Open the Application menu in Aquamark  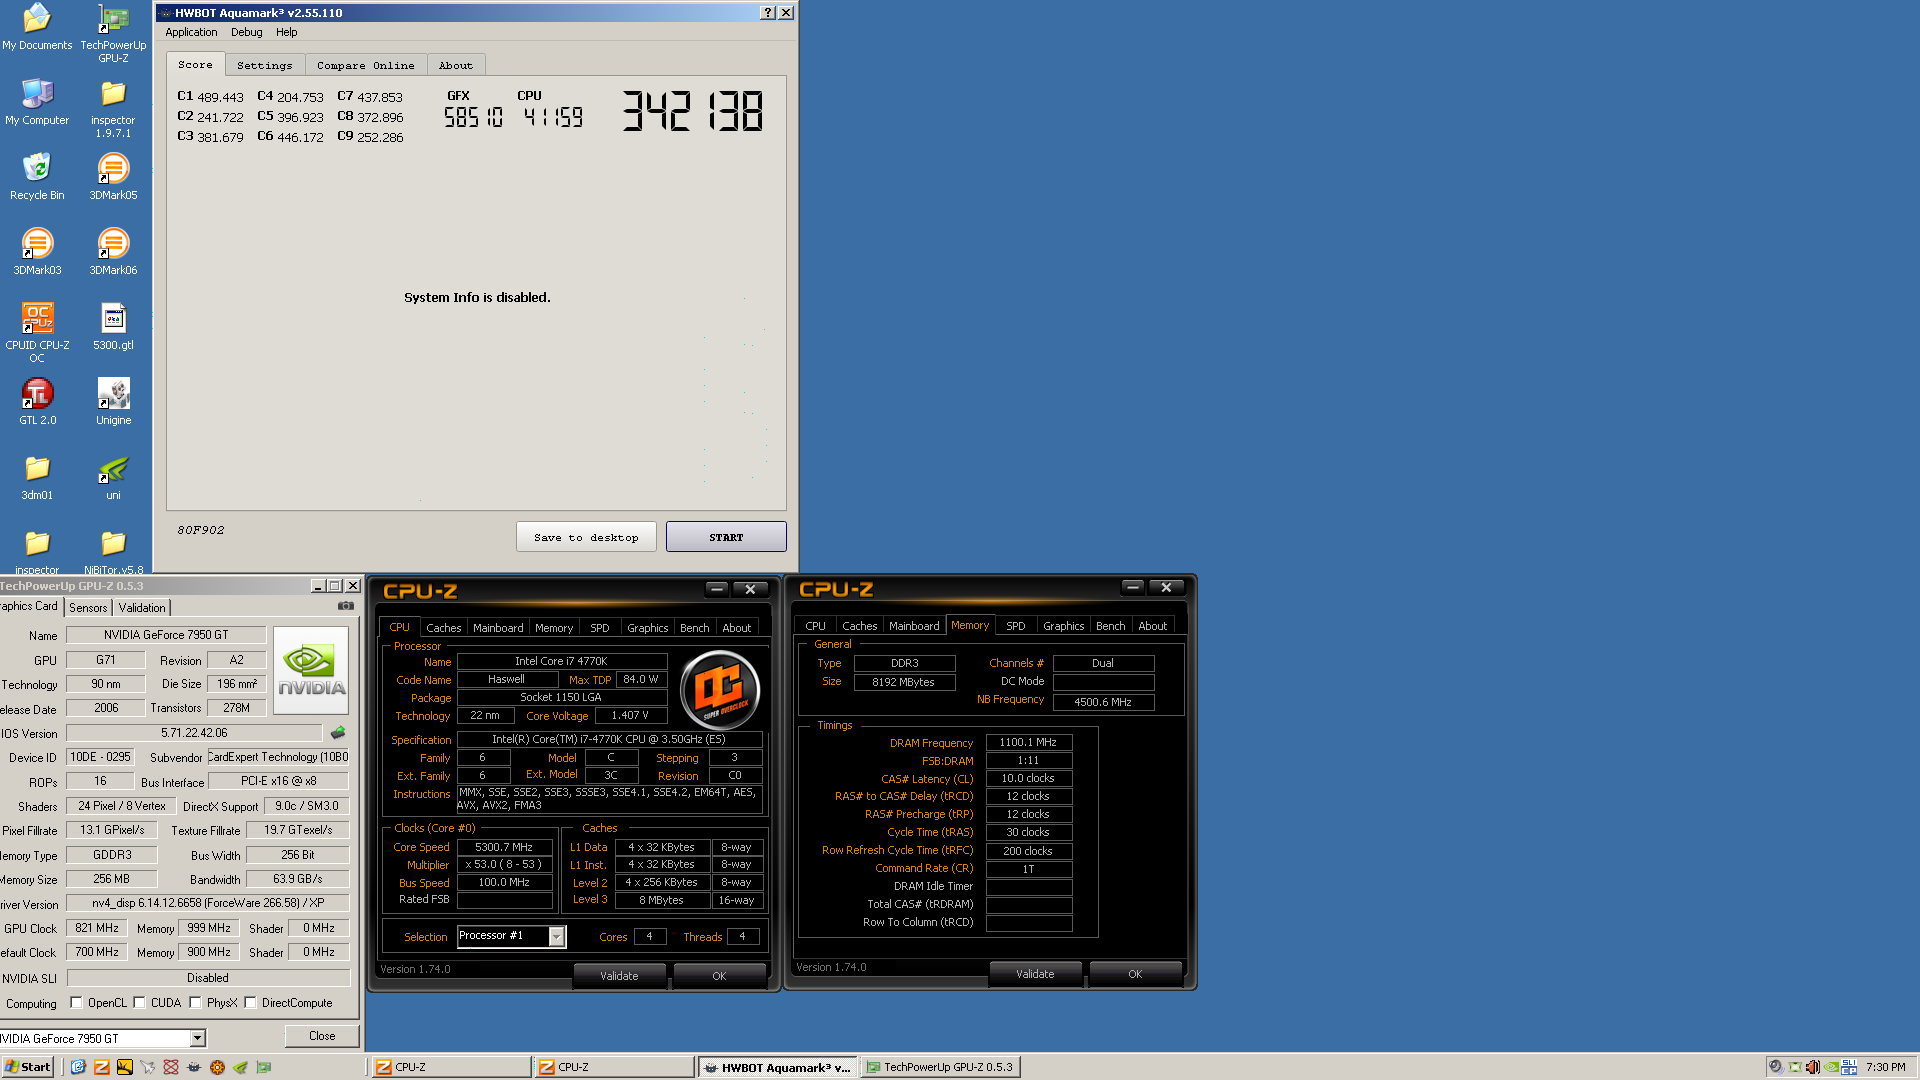tap(191, 32)
